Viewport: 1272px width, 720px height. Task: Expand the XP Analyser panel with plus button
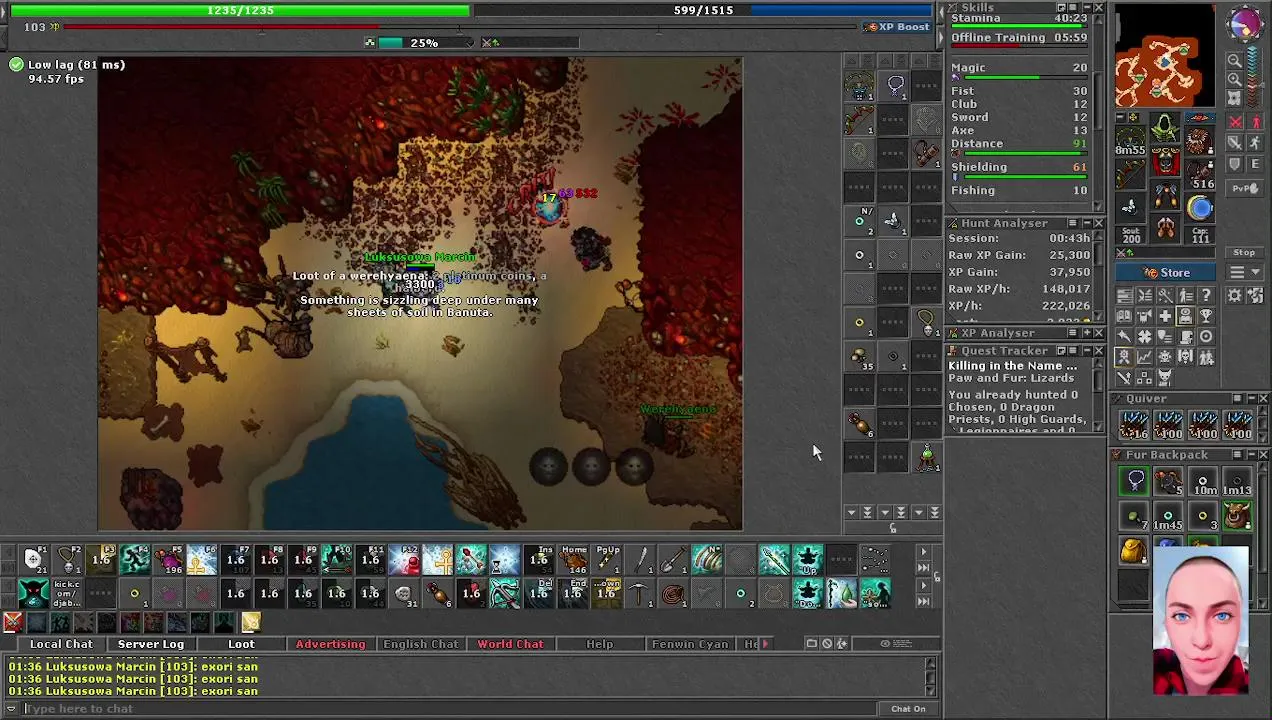[1086, 333]
